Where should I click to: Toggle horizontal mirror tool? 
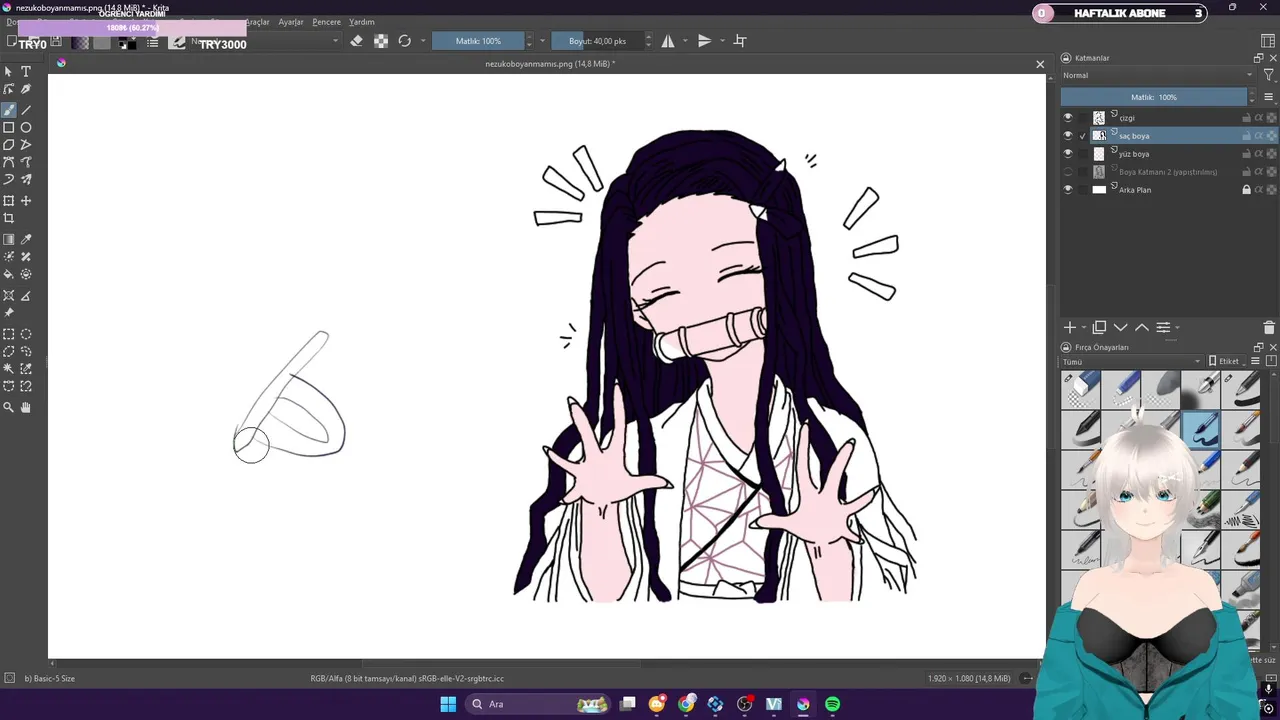(x=668, y=41)
